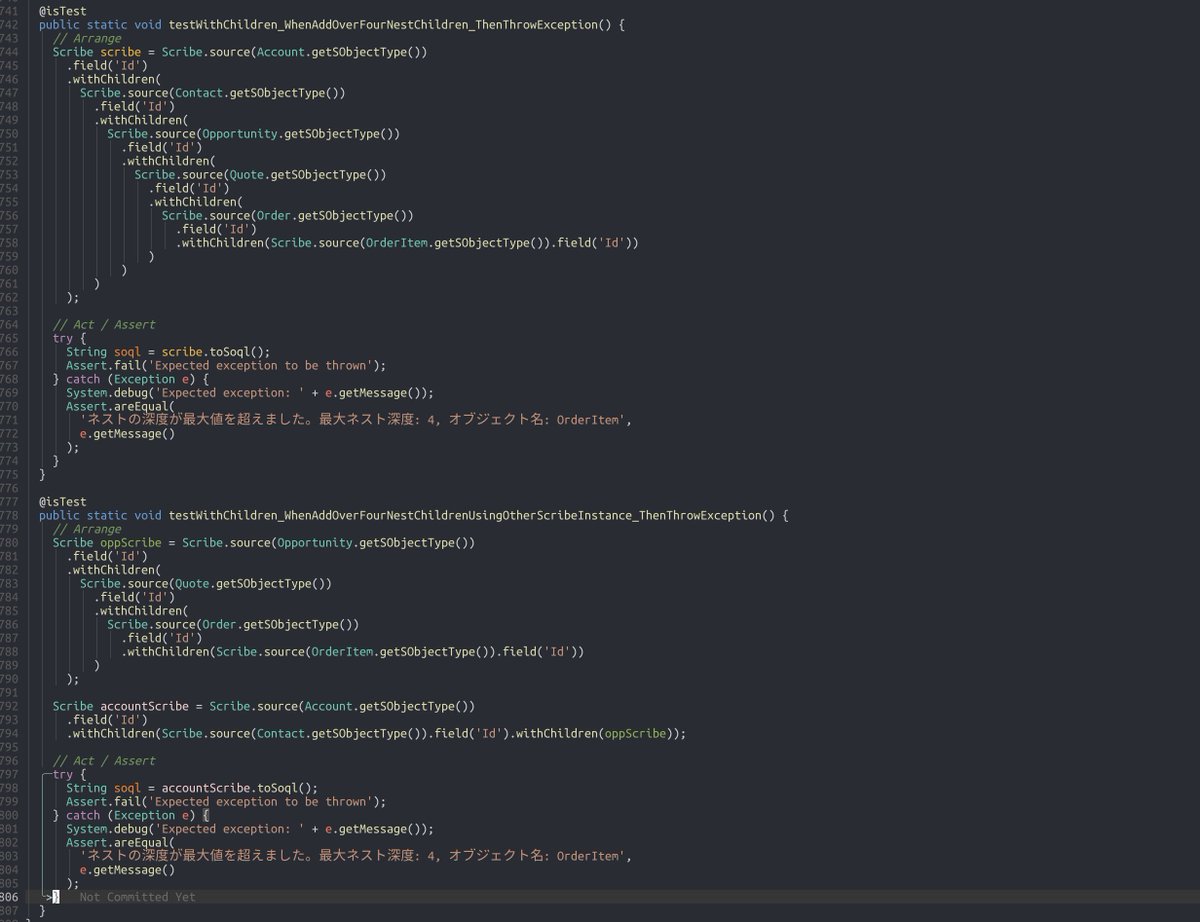The width and height of the screenshot is (1200, 922).
Task: Click the 'try' keyword on line 765
Action: [63, 338]
